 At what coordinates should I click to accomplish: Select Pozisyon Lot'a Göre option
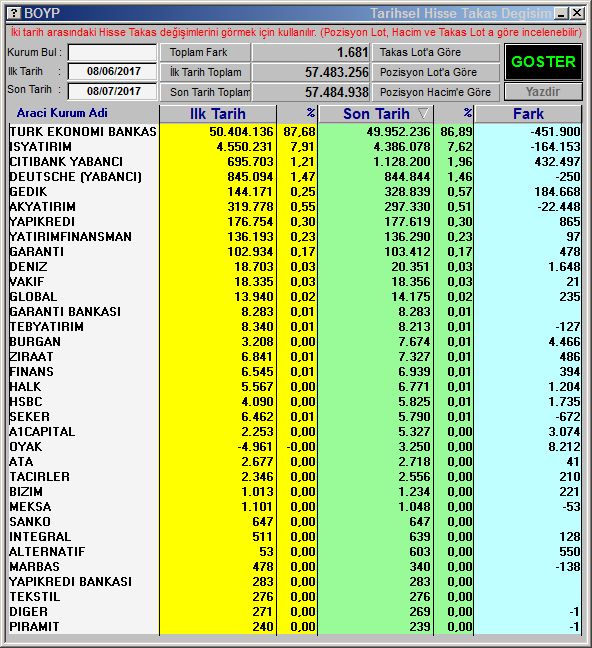[x=436, y=72]
